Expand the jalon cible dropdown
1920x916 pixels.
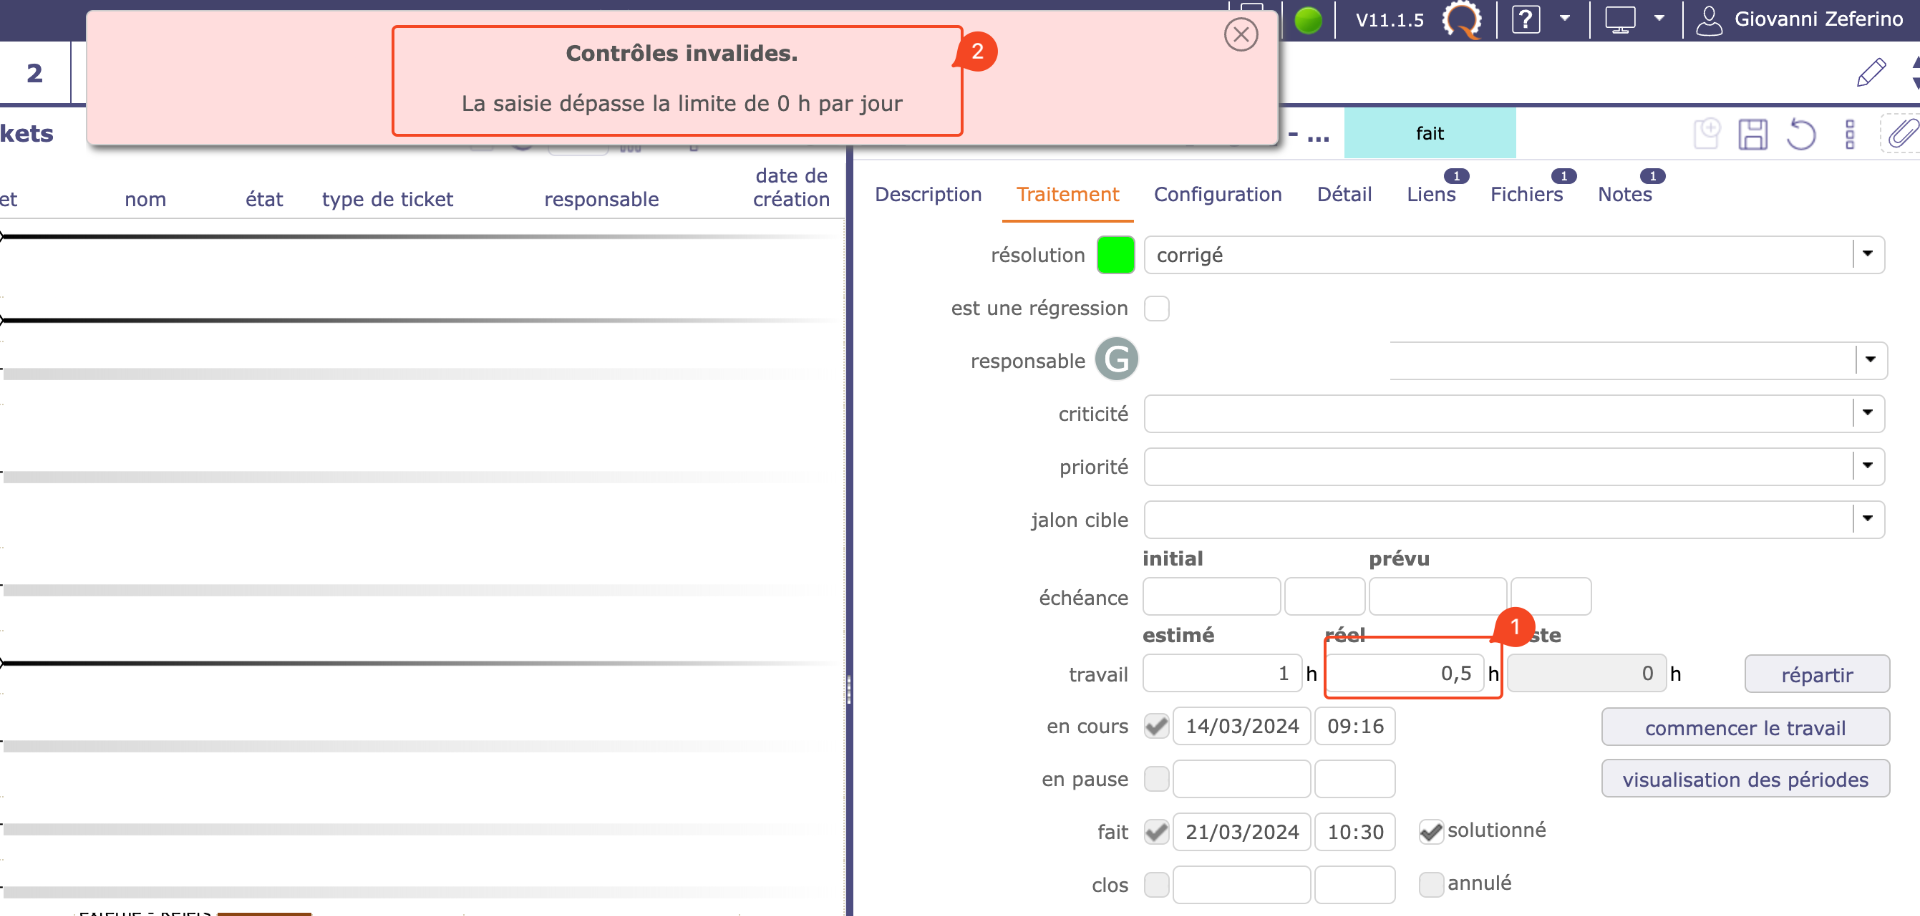click(1867, 520)
